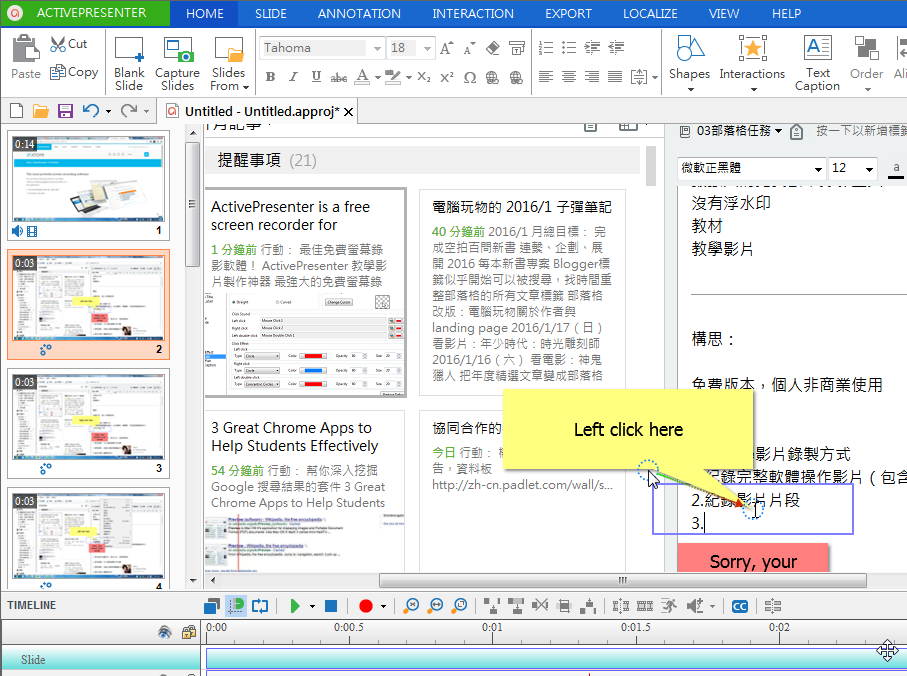Start recording with red record button

(366, 606)
